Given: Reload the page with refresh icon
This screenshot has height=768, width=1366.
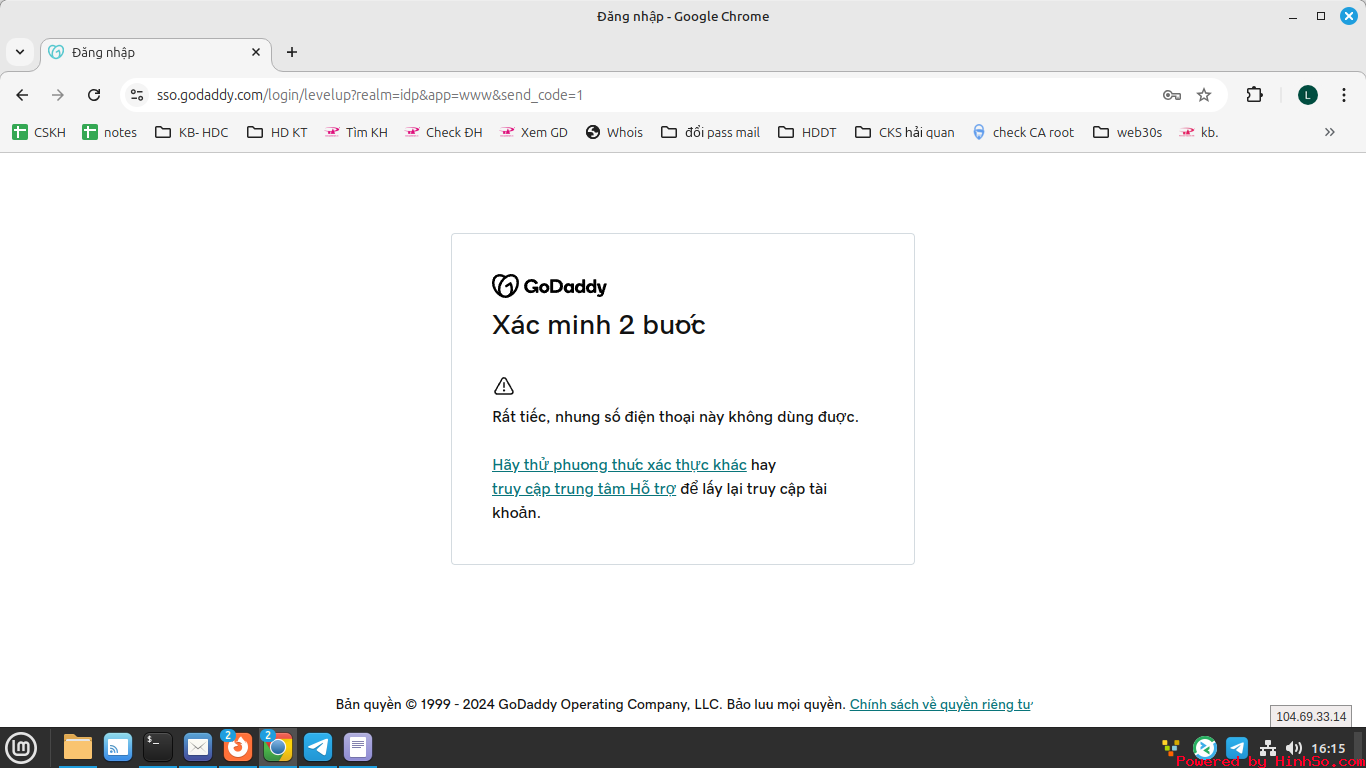Looking at the screenshot, I should [94, 95].
